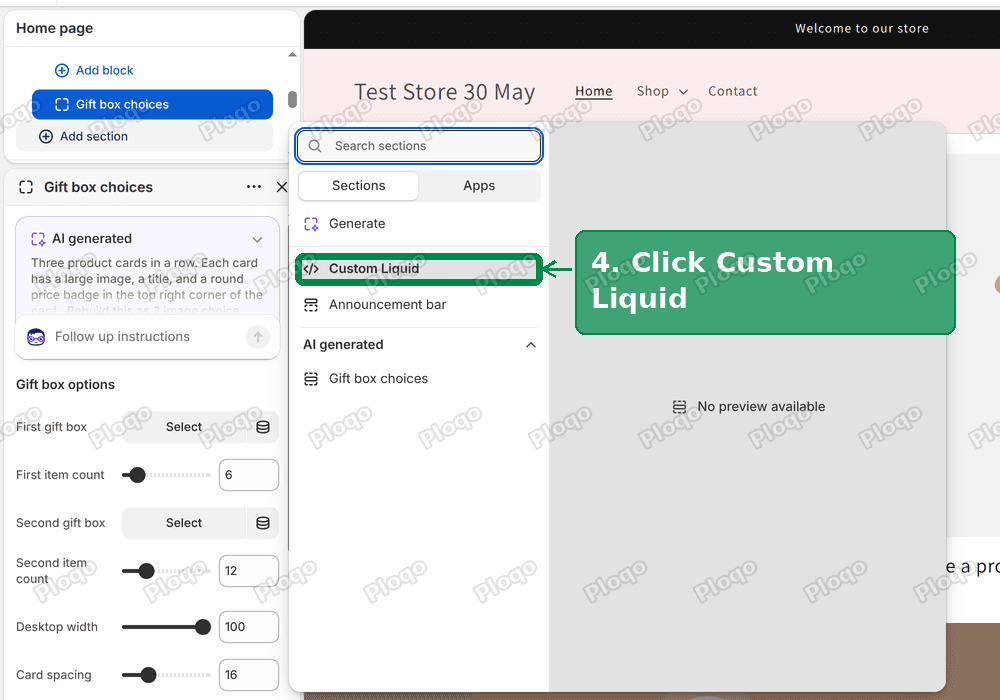Click the Add block plus icon
Viewport: 1000px width, 700px height.
pyautogui.click(x=62, y=70)
